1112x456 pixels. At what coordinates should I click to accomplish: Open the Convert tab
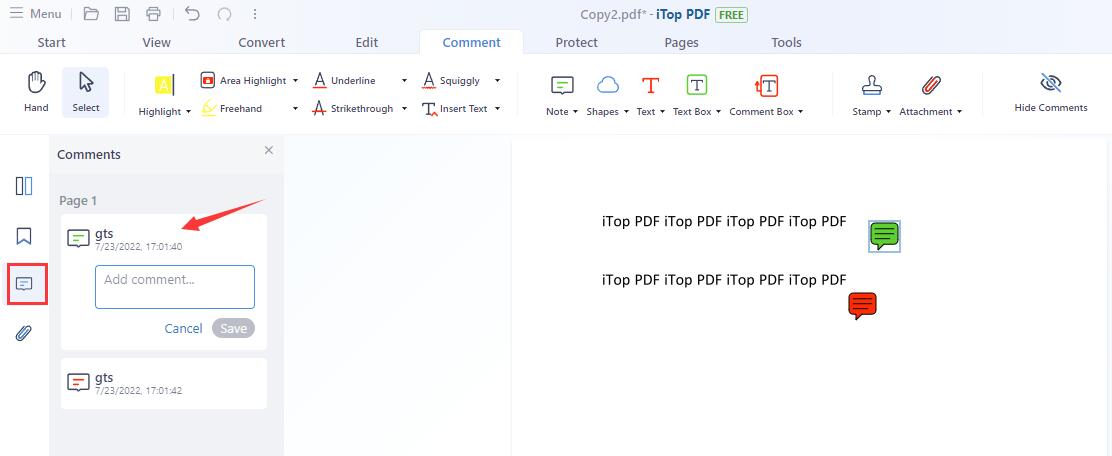tap(261, 42)
